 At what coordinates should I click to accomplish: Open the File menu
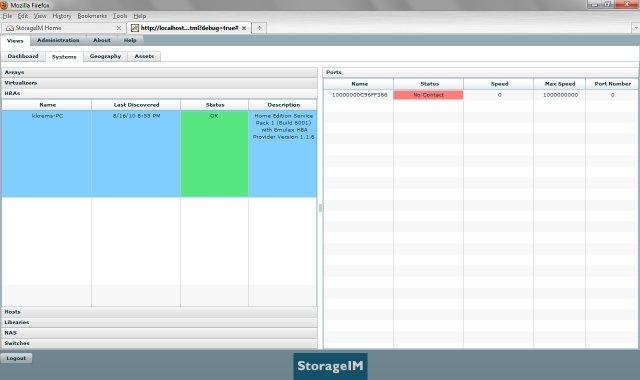[x=7, y=16]
